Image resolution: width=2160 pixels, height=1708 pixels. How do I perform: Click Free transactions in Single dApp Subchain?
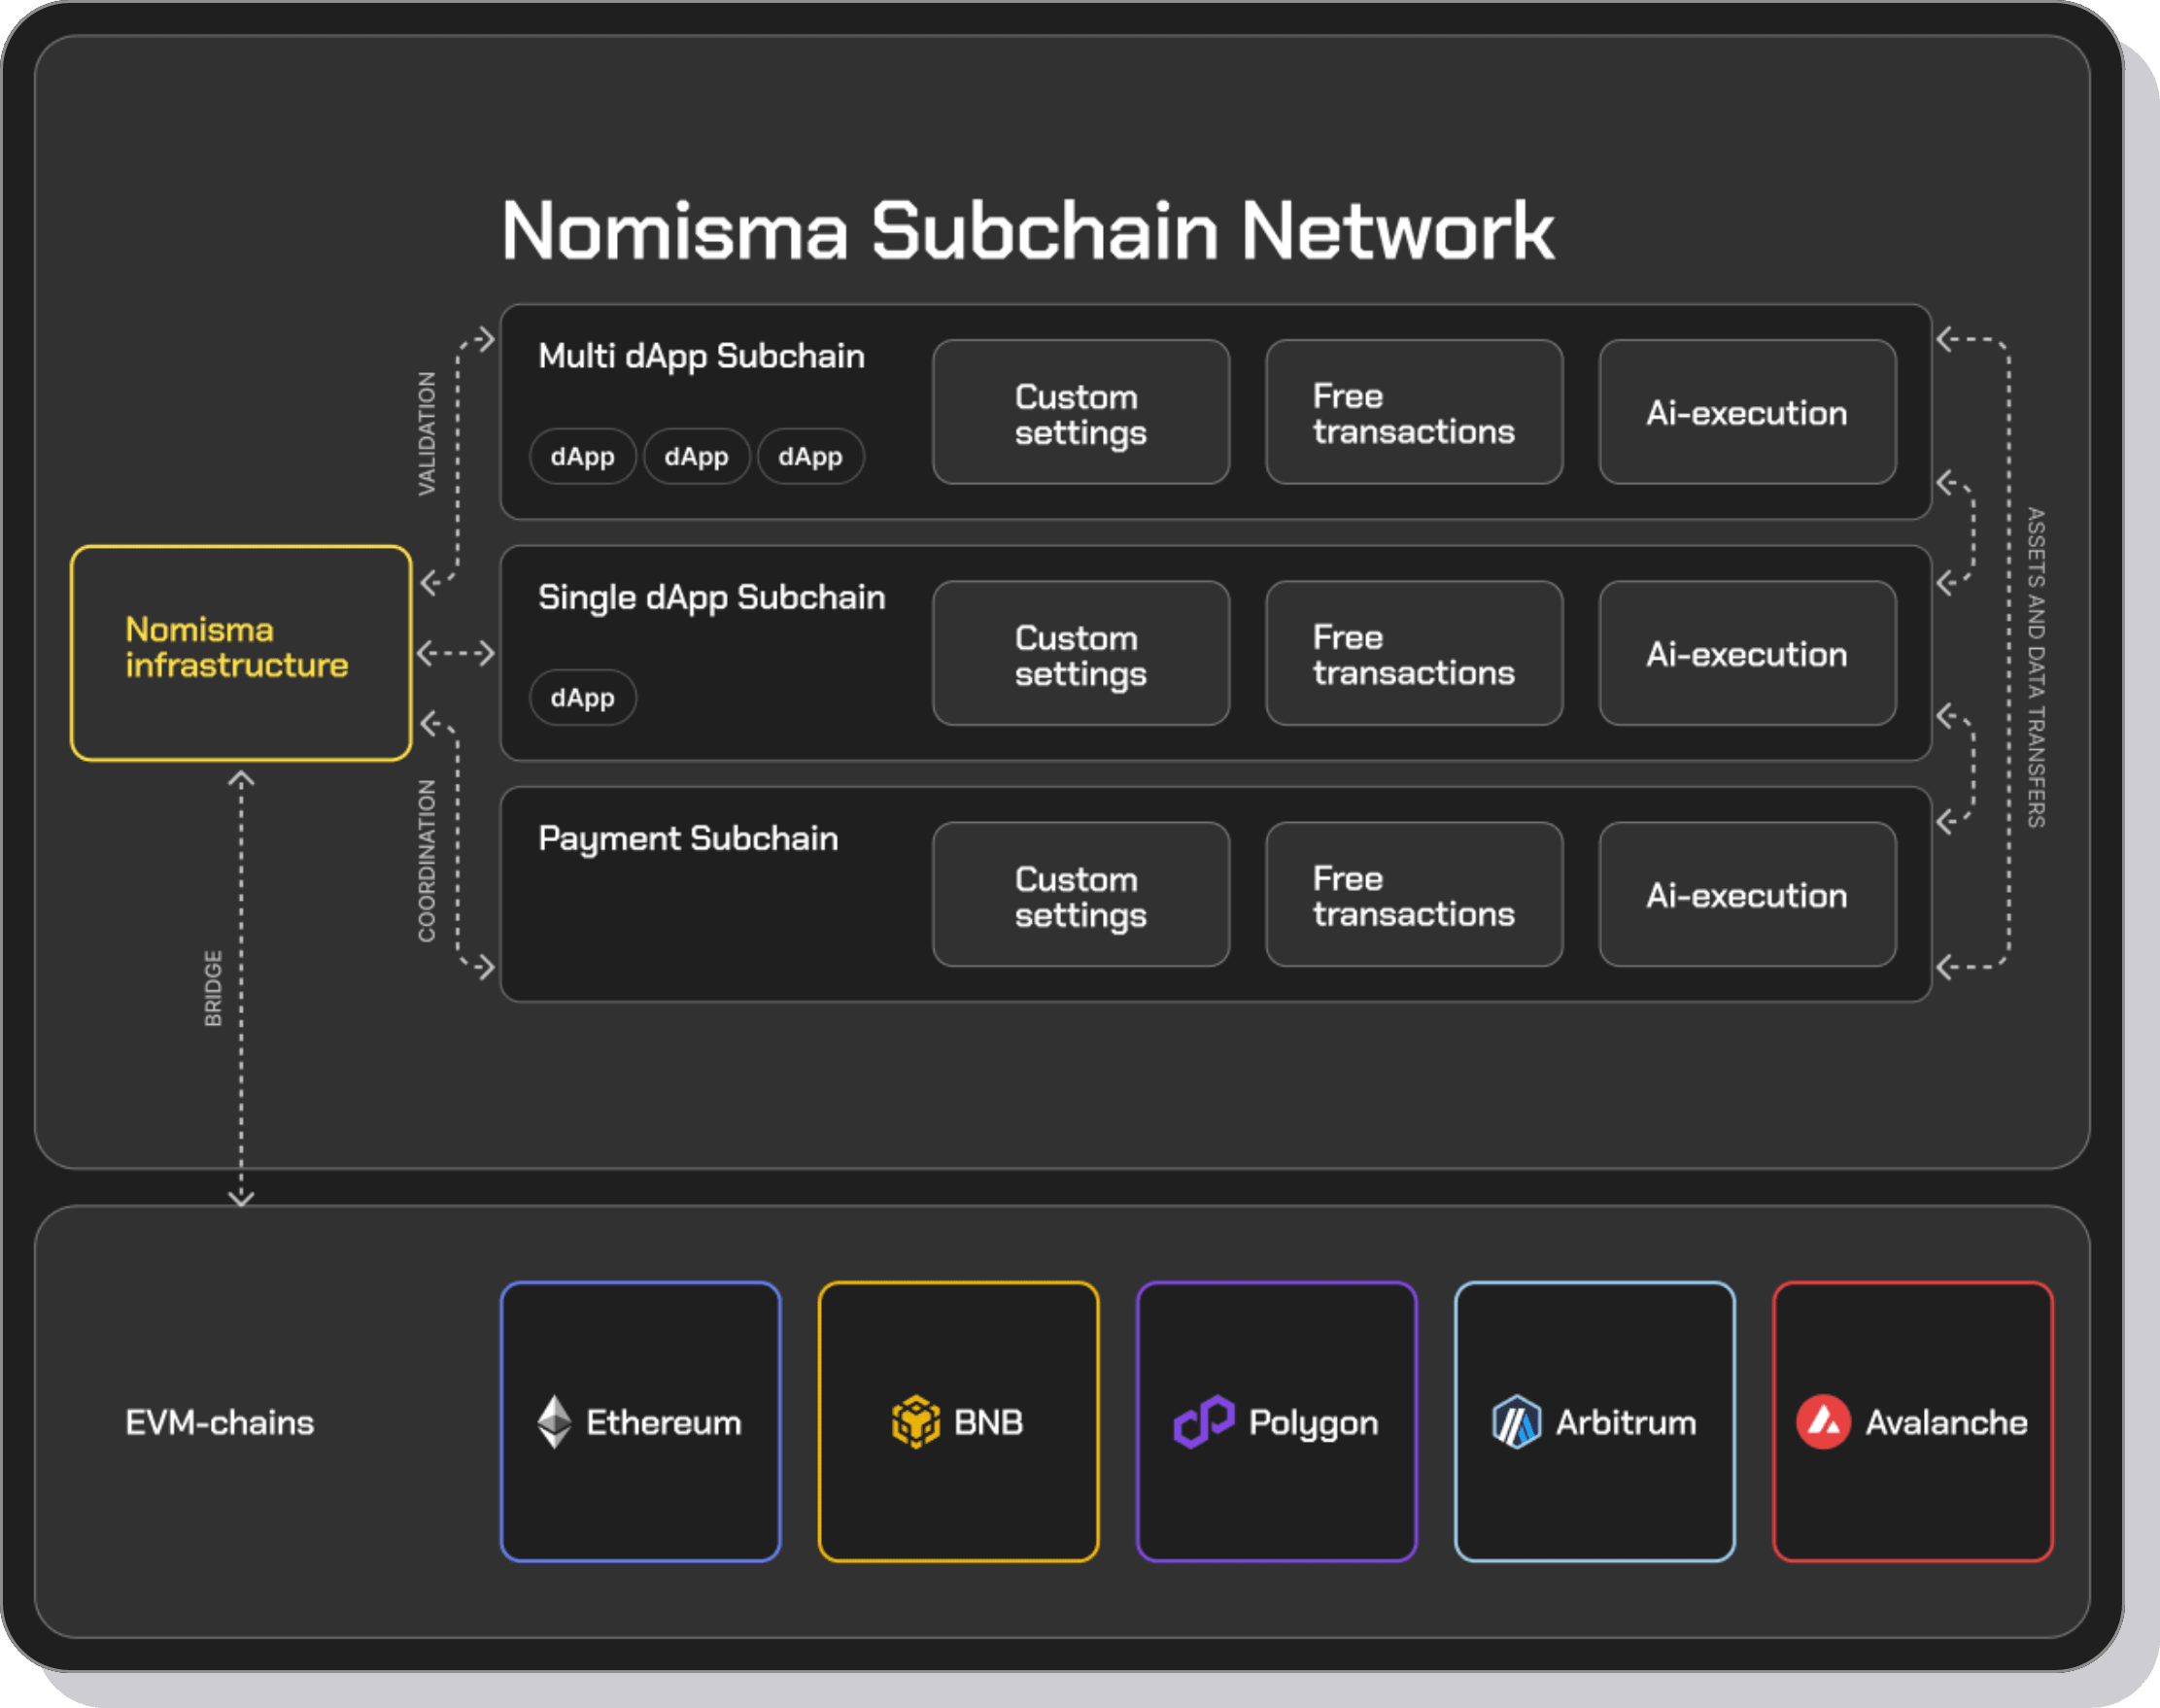pos(1412,654)
